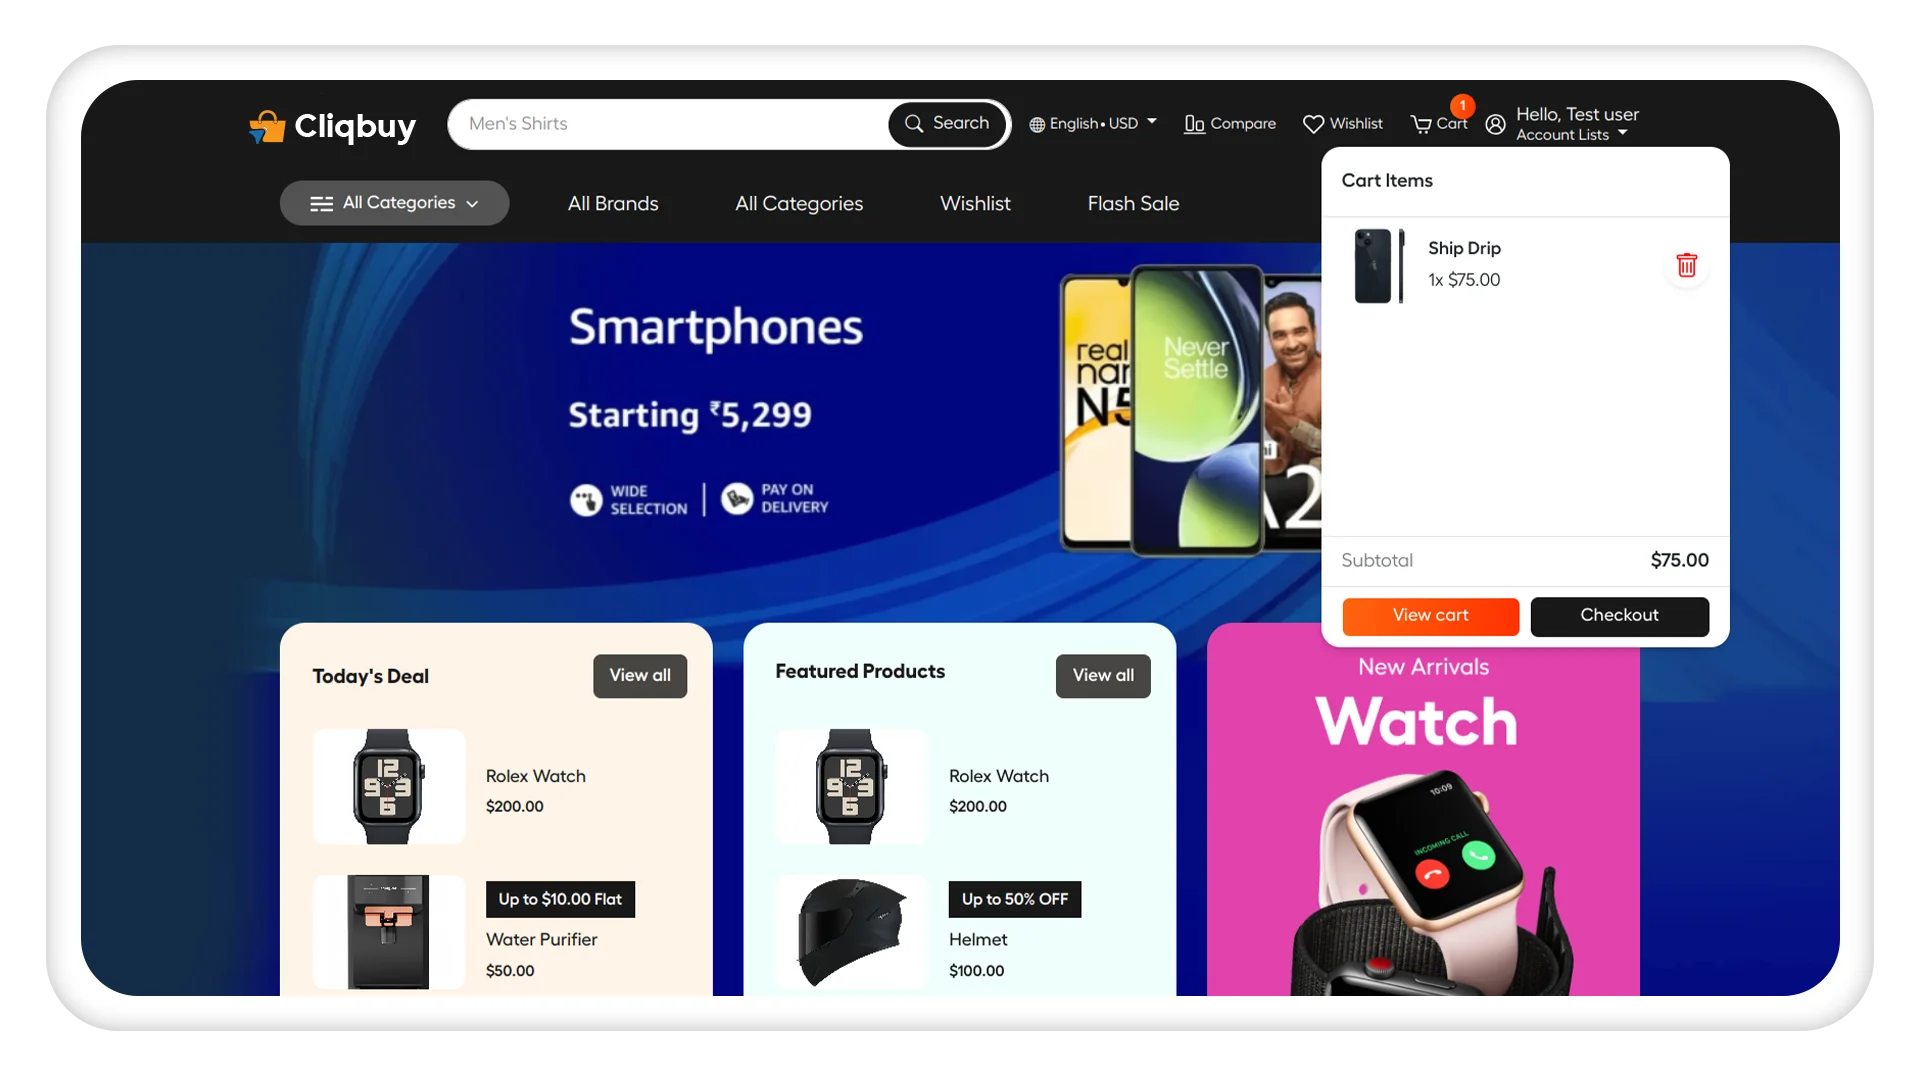Click the globe language icon
Screen dimensions: 1920x1080
[x=1036, y=124]
